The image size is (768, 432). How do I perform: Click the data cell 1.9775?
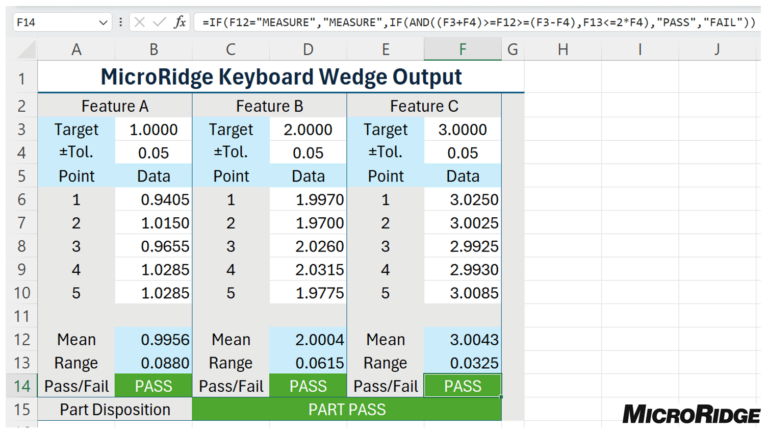(308, 293)
